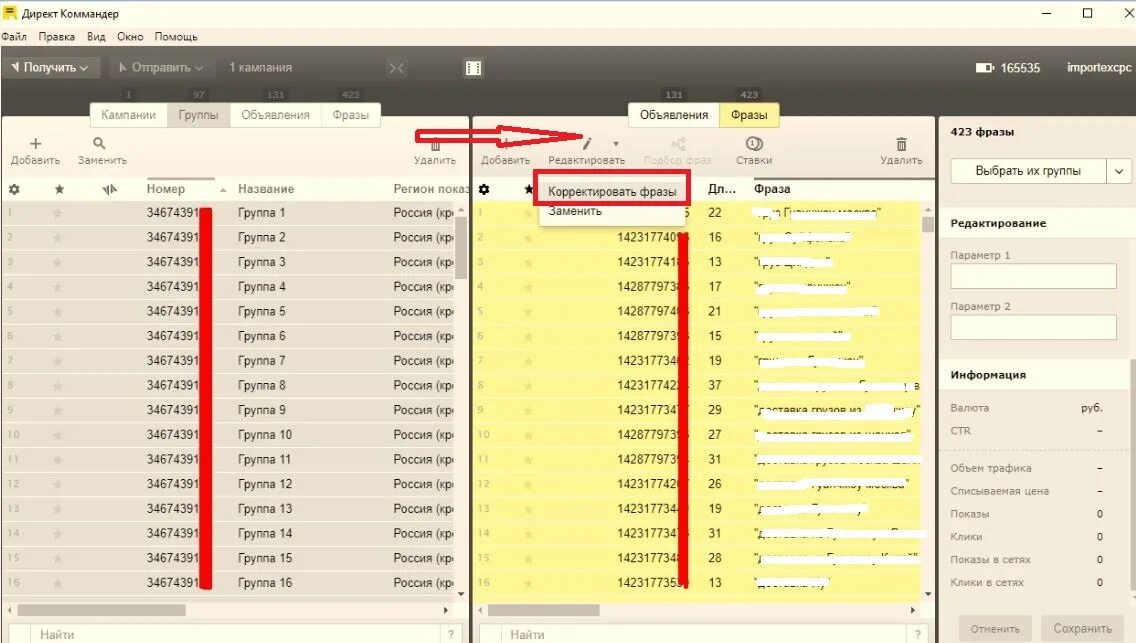Screen dimensions: 1136x643
Task: Click the status arrows column header in groups table
Action: click(109, 189)
